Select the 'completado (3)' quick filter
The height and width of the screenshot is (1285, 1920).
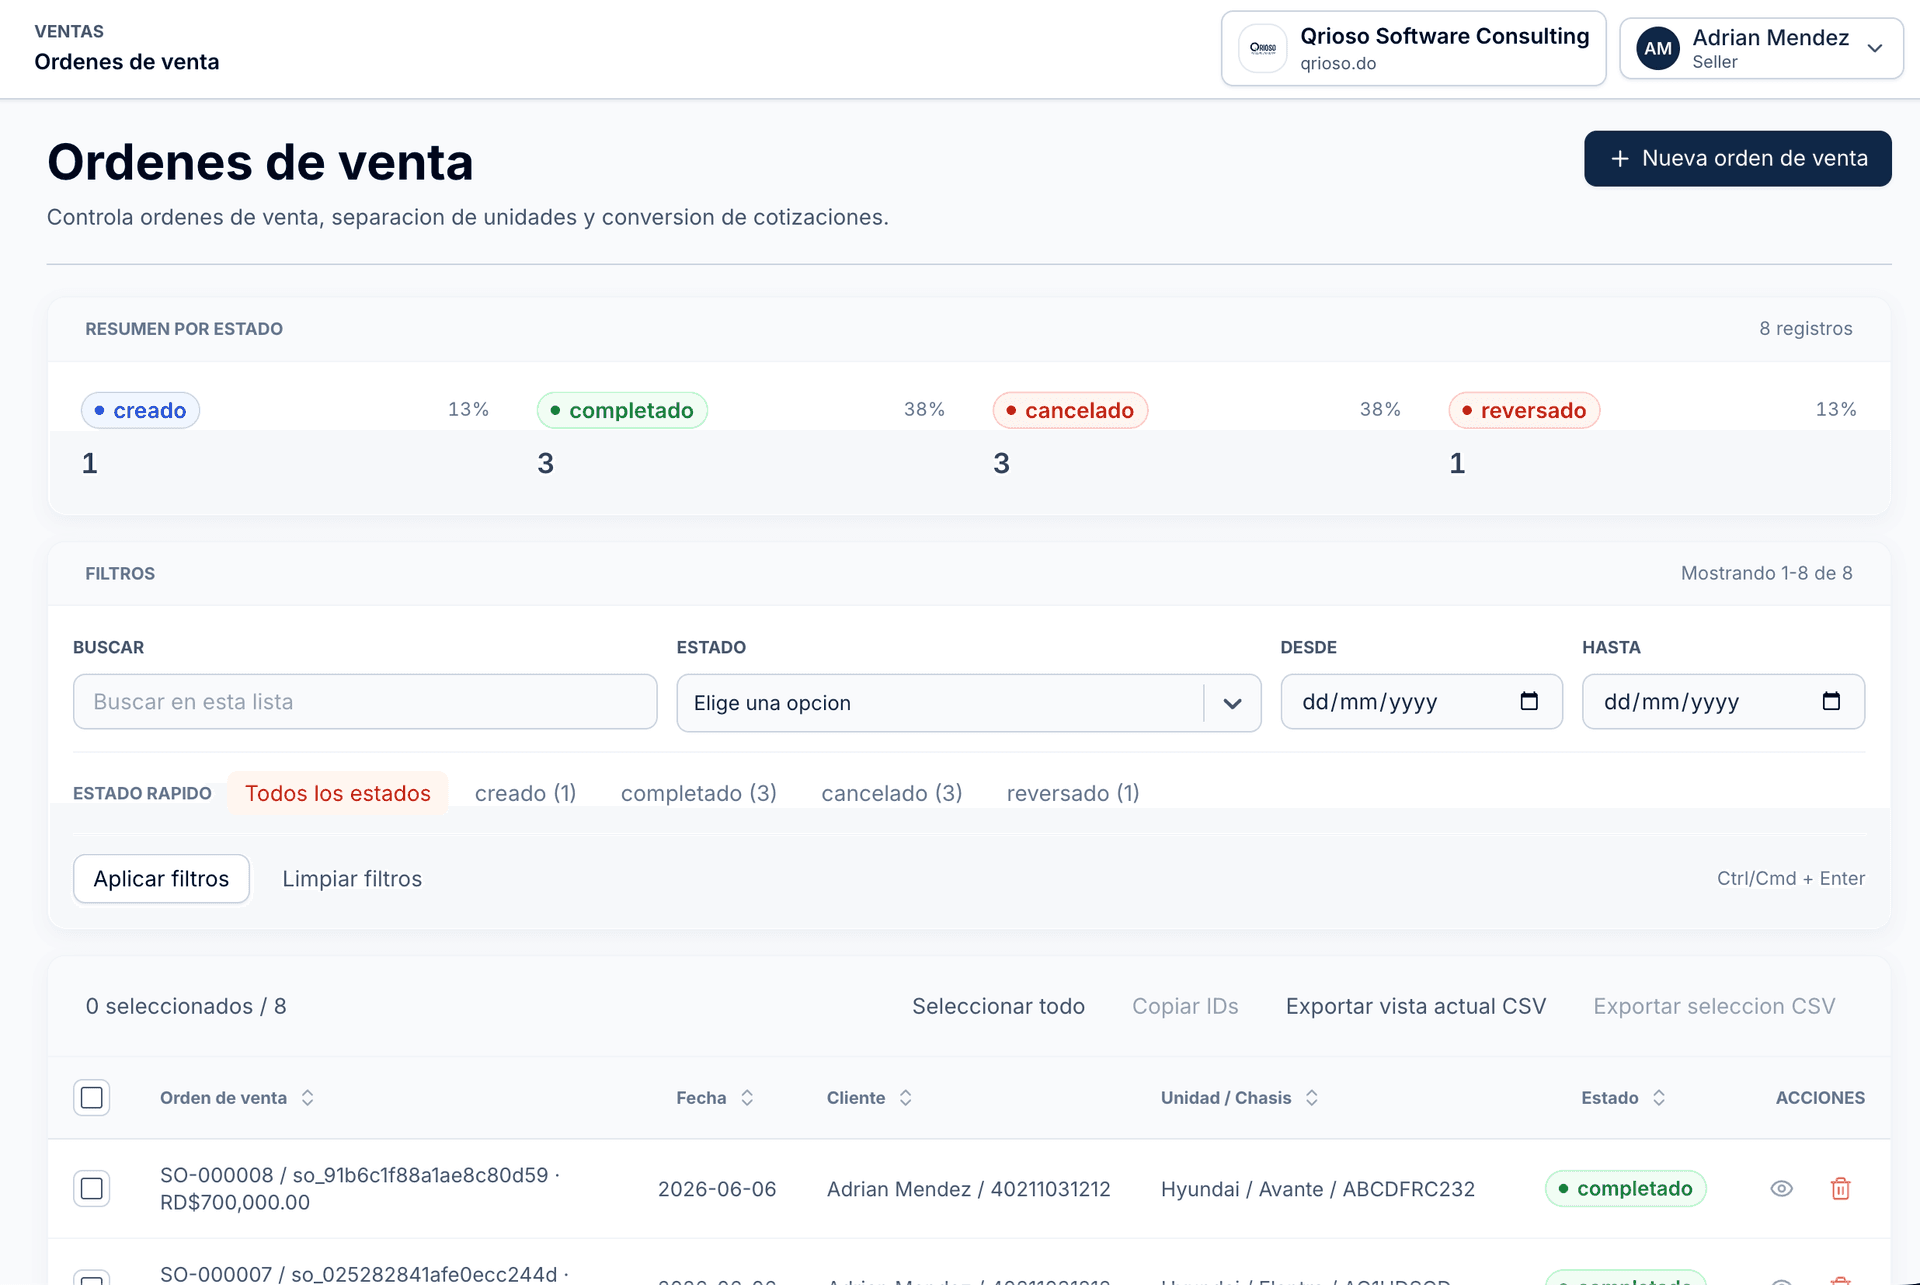coord(699,793)
